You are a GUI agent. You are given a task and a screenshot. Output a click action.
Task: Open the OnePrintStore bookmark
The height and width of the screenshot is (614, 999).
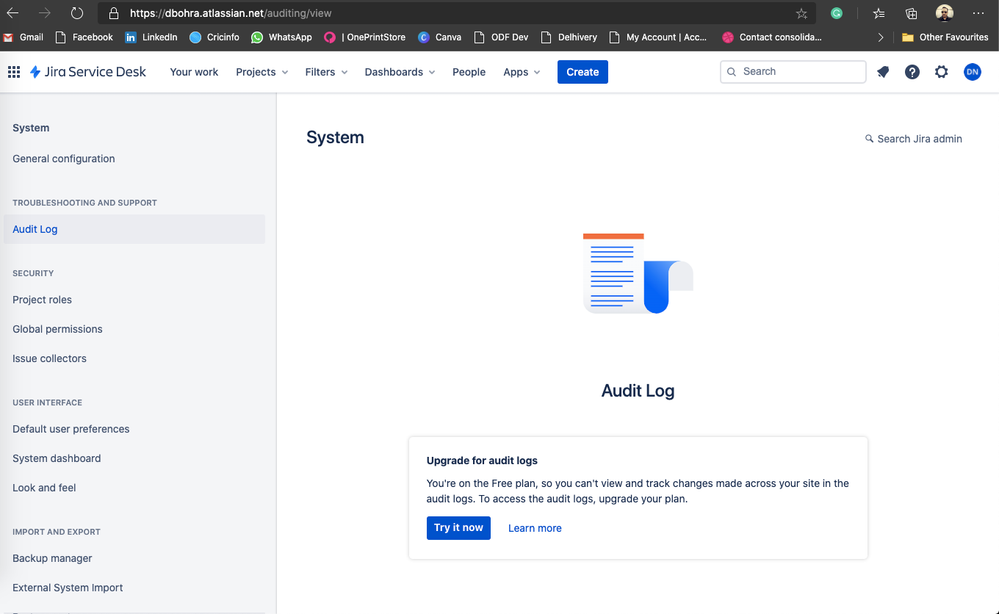365,37
